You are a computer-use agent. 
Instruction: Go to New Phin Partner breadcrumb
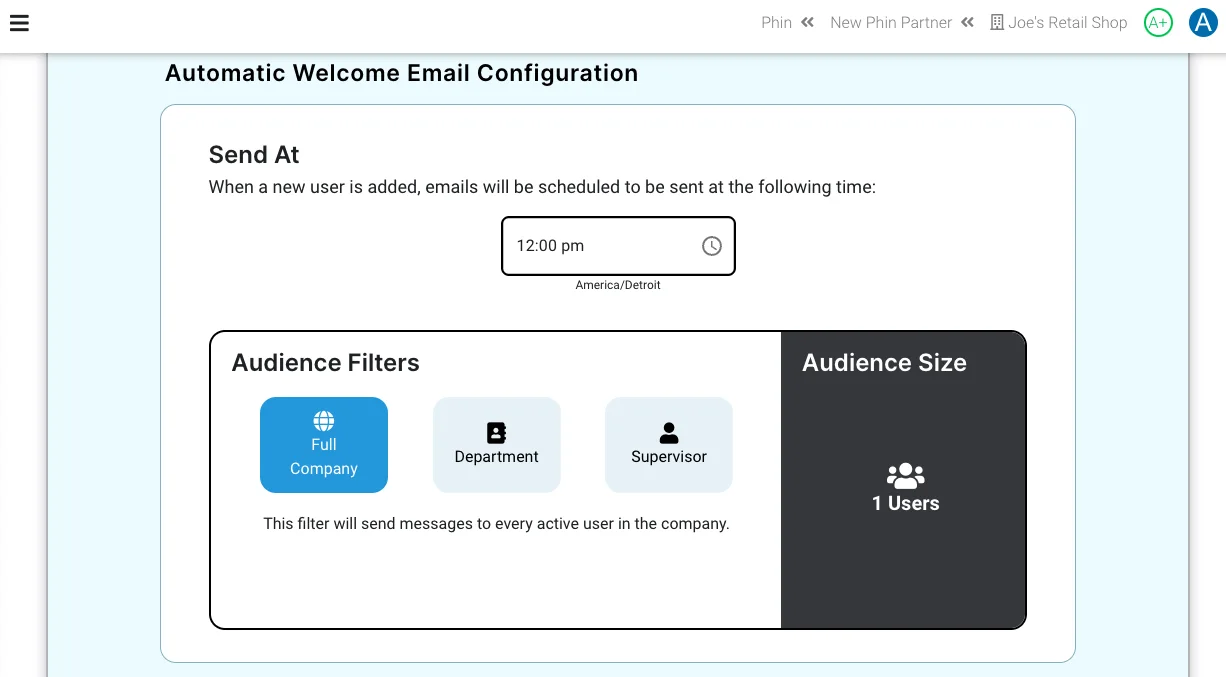891,23
